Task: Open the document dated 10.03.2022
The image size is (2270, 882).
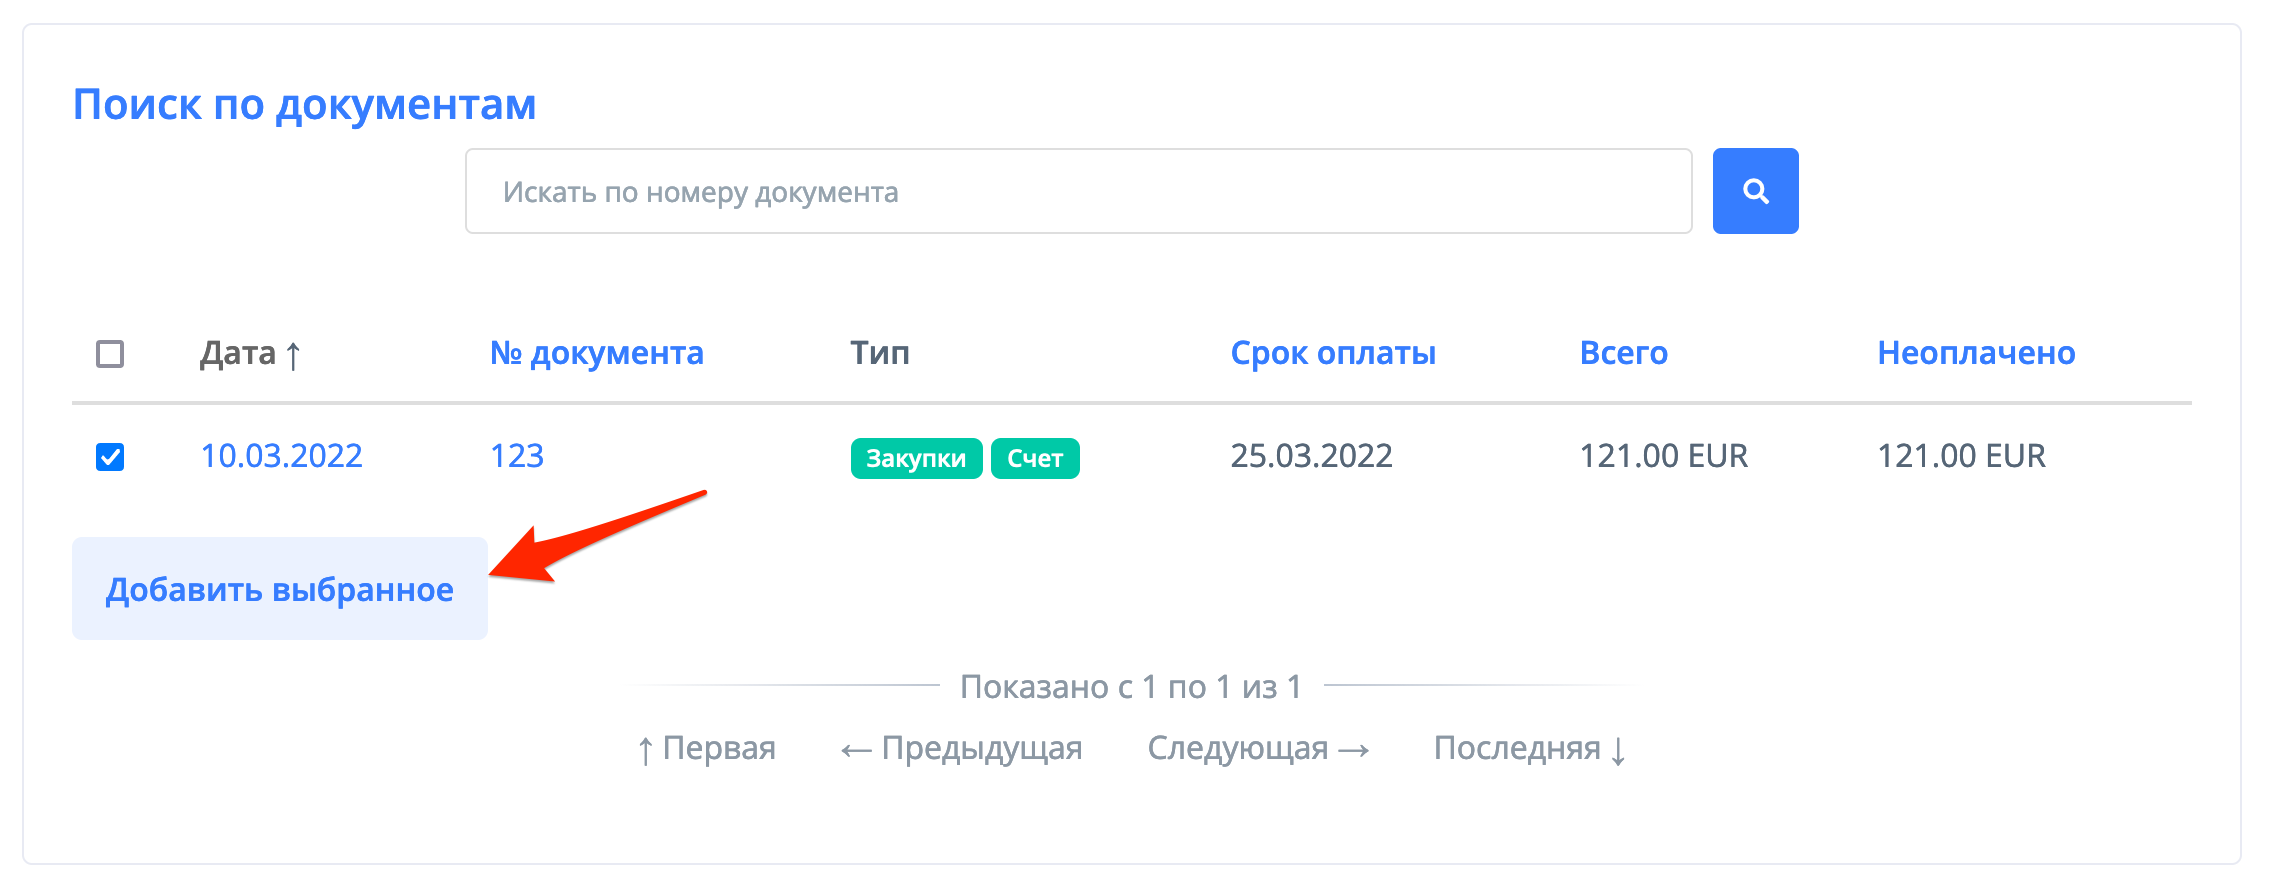Action: 281,457
